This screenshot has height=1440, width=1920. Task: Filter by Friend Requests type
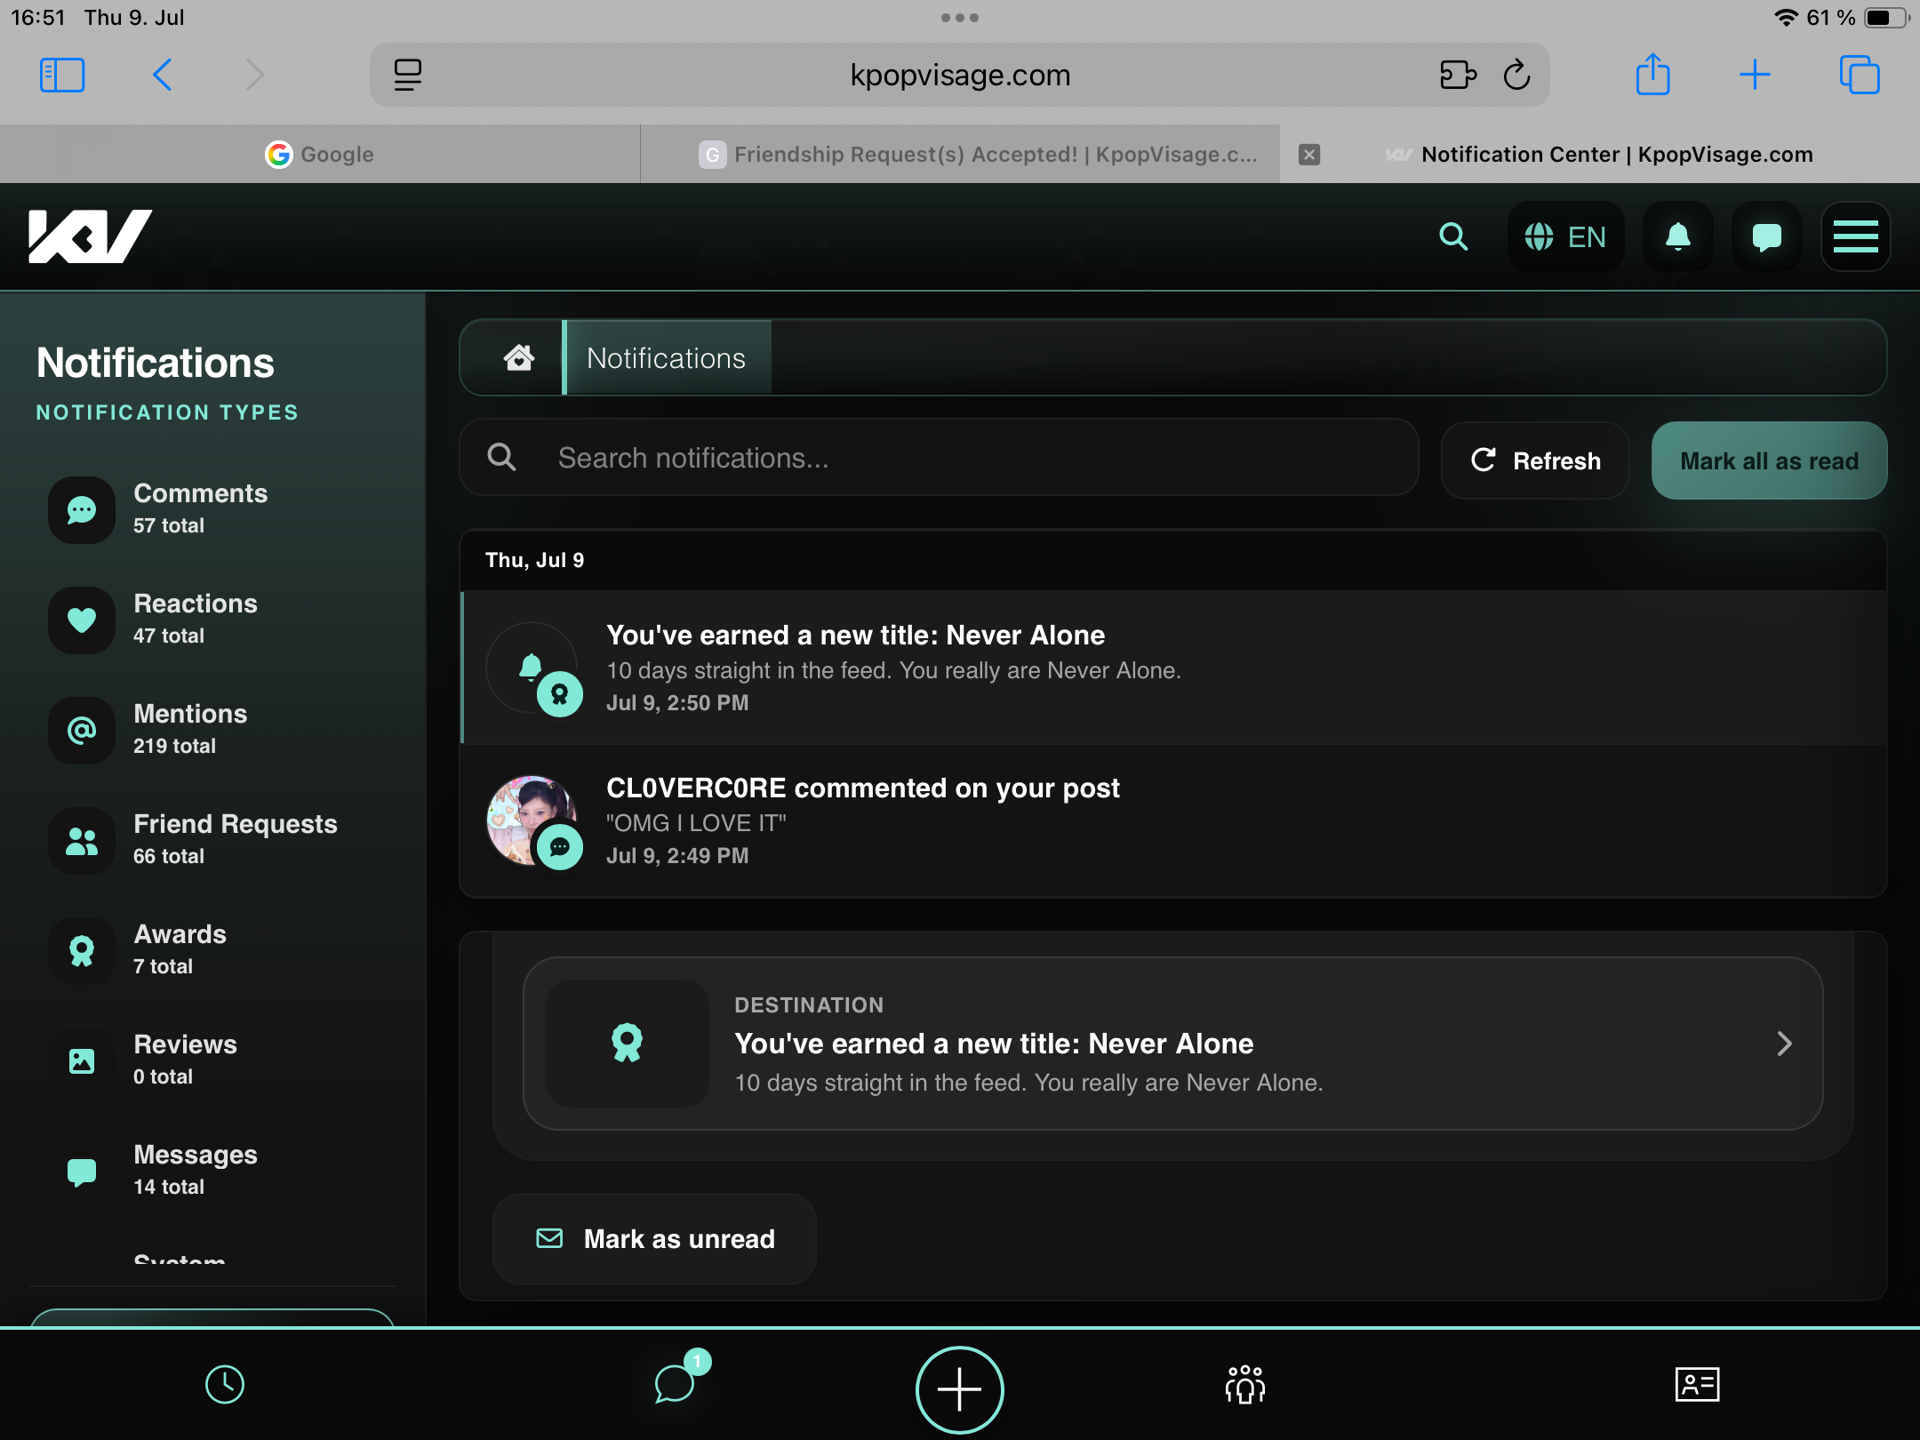(212, 839)
